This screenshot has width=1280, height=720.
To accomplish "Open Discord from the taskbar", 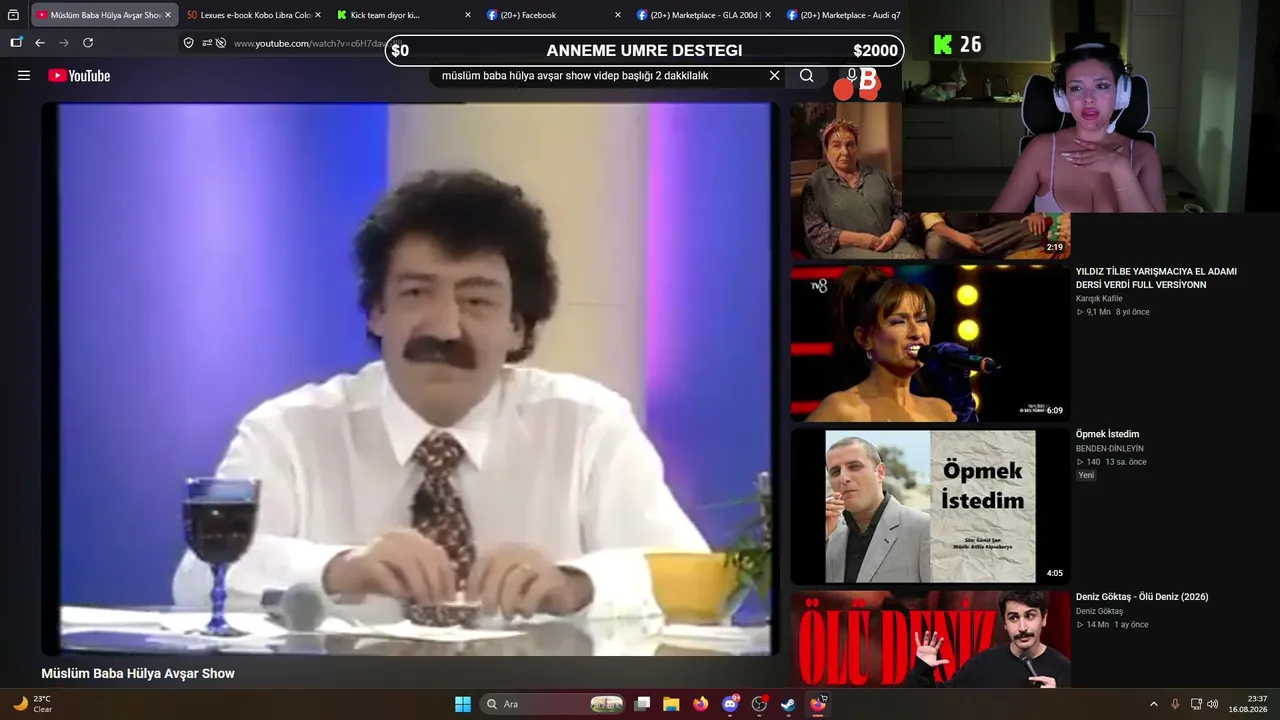I will pyautogui.click(x=730, y=704).
